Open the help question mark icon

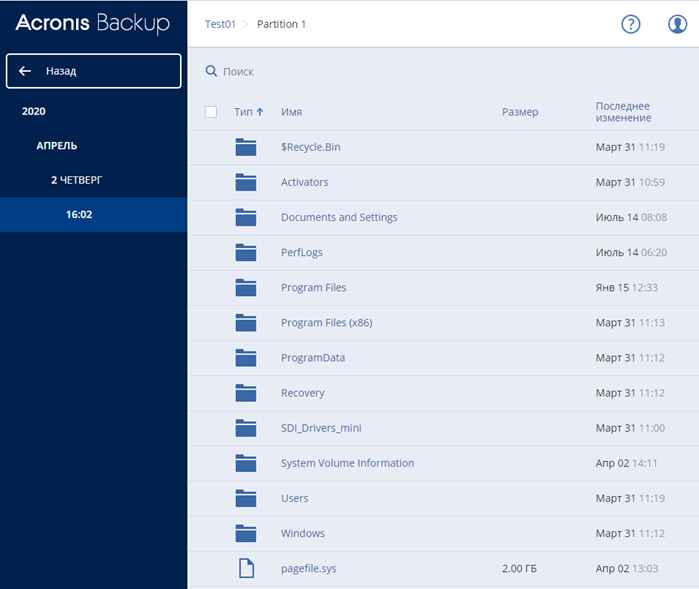[x=630, y=24]
